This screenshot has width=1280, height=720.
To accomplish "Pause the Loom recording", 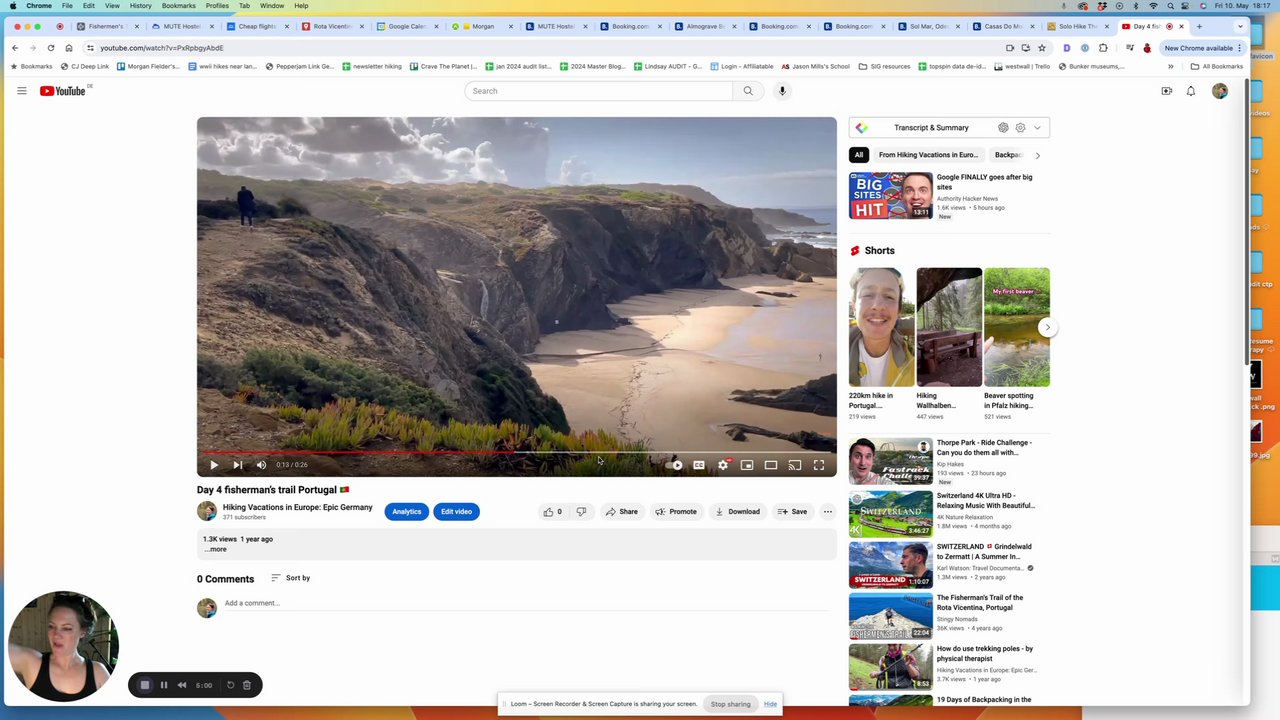I will (x=164, y=685).
